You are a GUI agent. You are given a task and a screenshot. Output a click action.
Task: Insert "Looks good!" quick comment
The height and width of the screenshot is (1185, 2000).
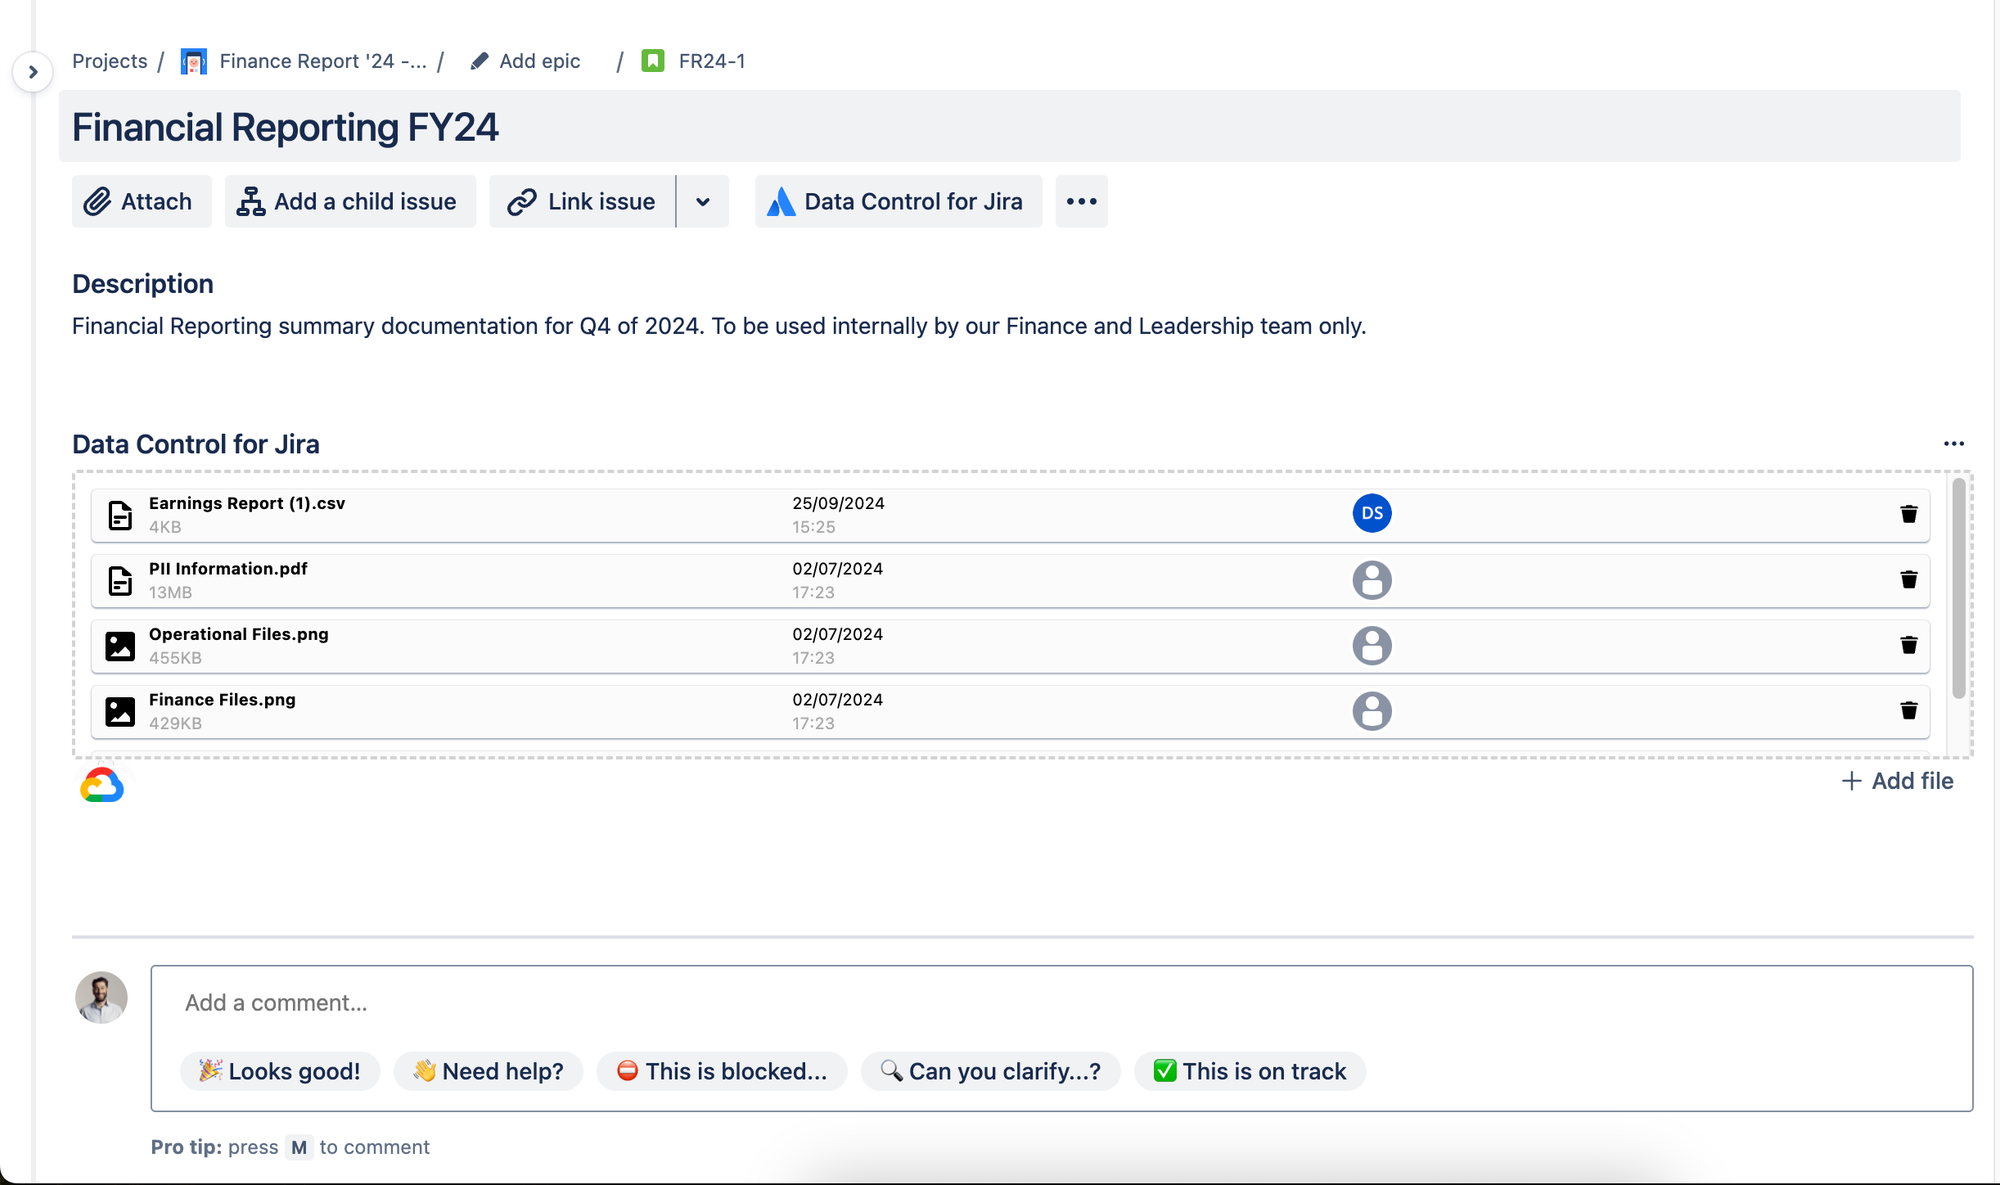click(x=280, y=1071)
